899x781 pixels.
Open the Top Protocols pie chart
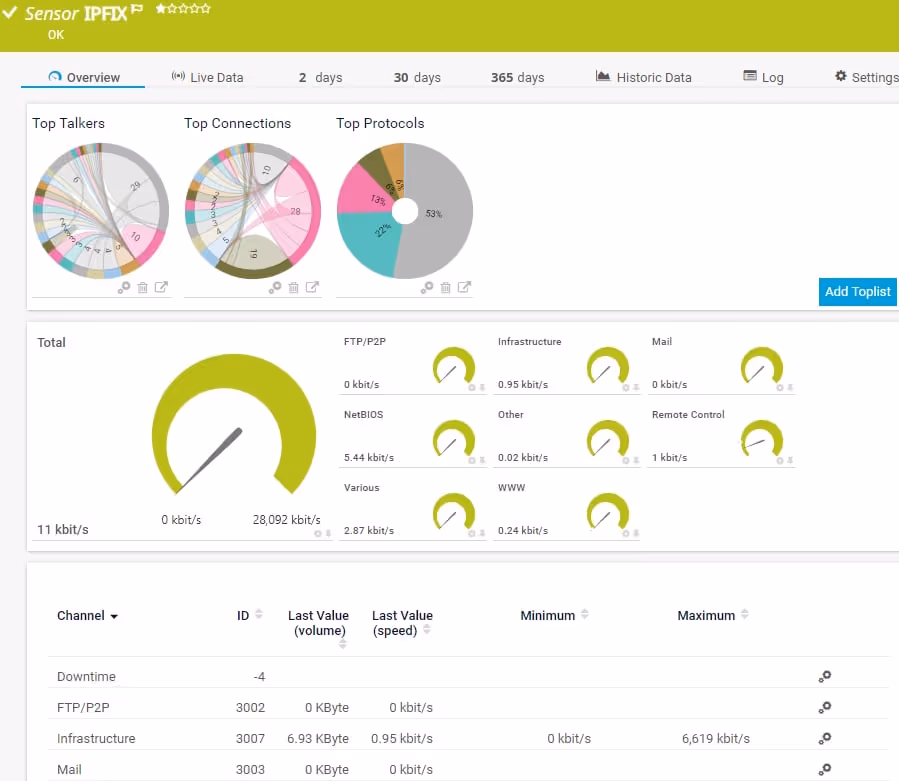coord(404,211)
